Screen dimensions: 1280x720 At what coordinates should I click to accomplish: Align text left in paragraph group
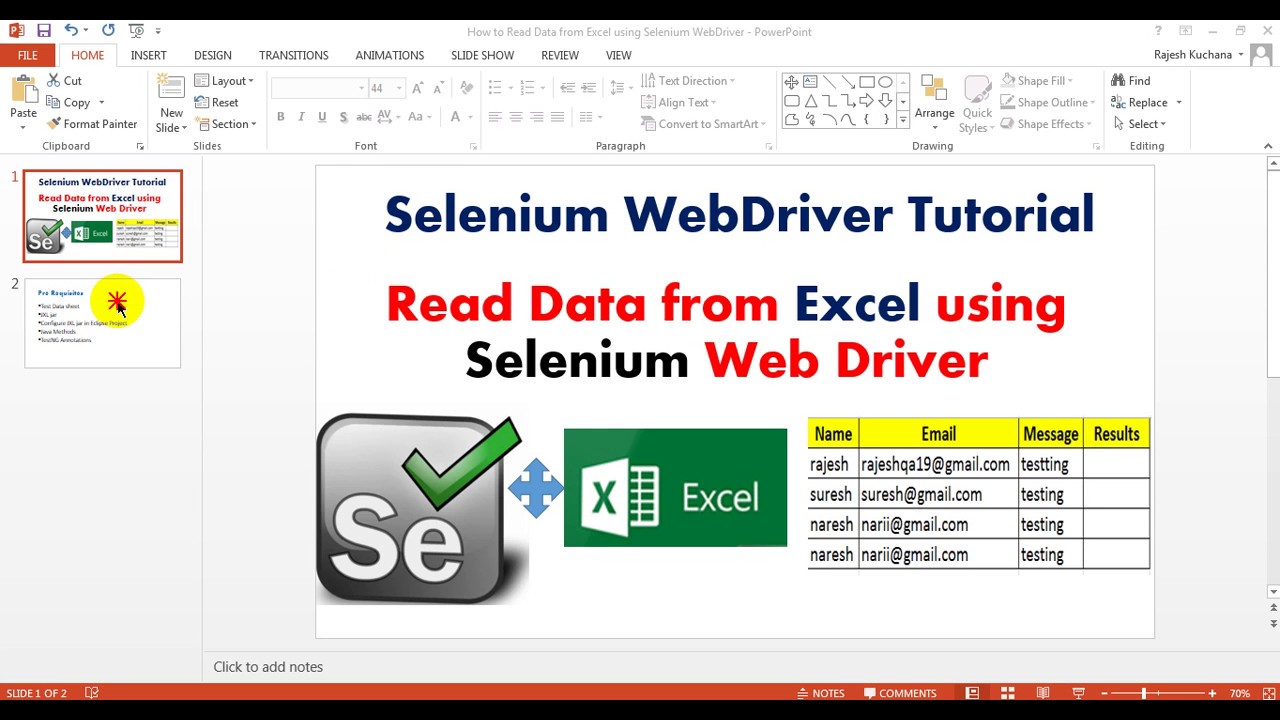[495, 117]
